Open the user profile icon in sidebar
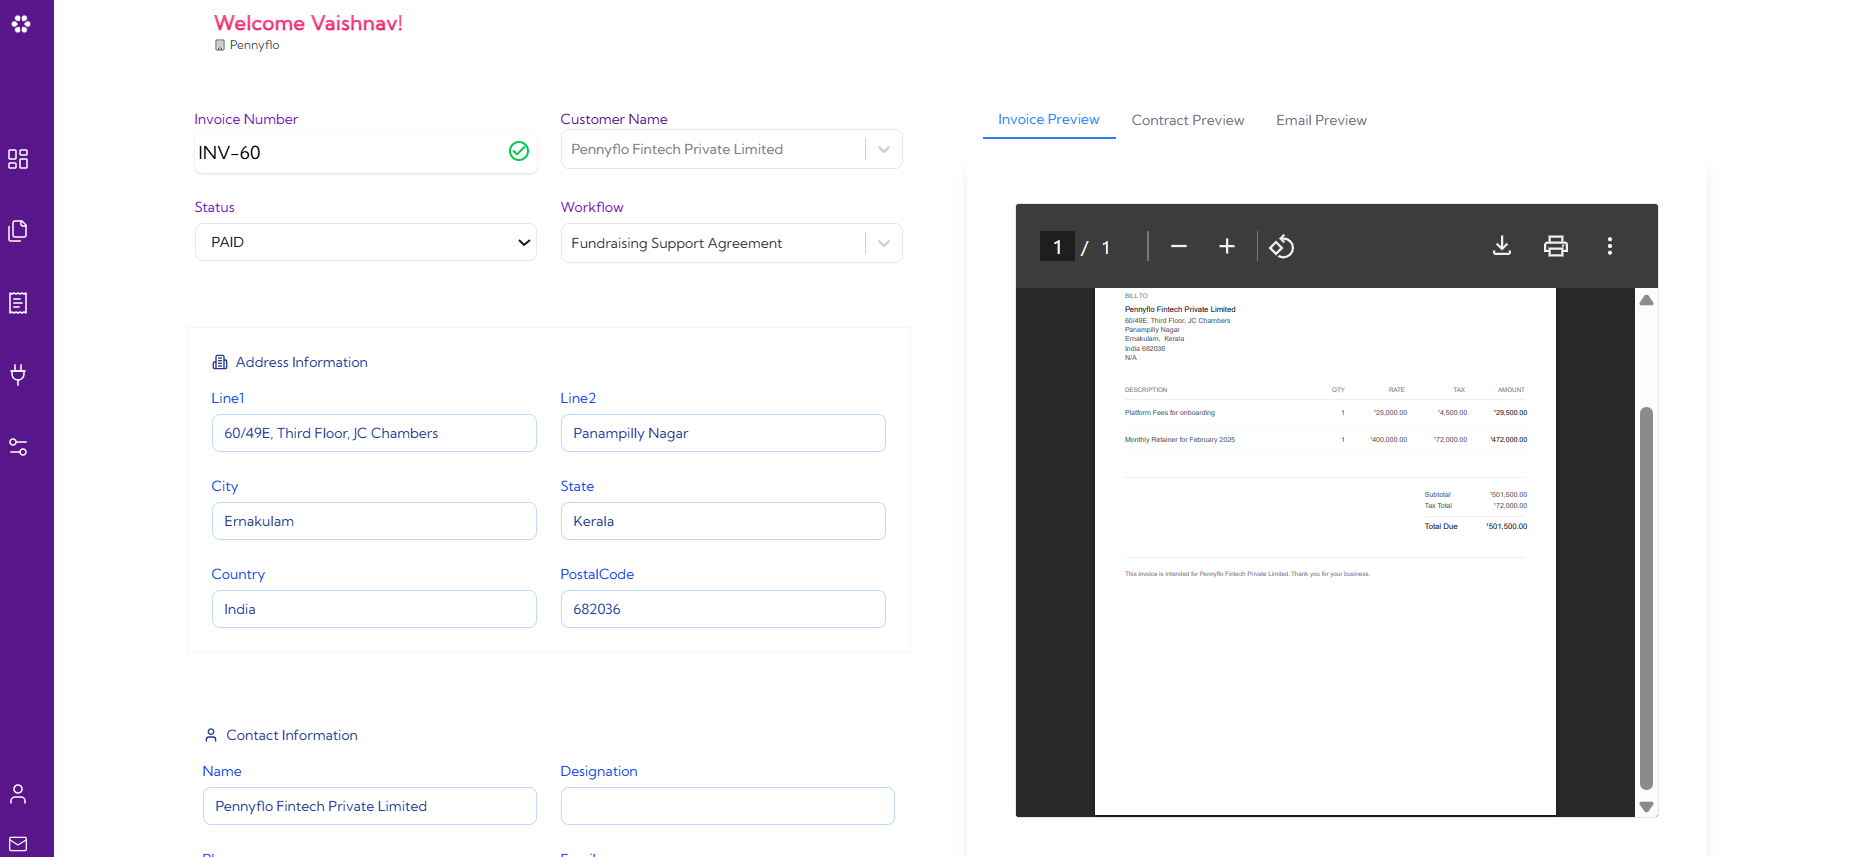1876x857 pixels. pos(18,794)
